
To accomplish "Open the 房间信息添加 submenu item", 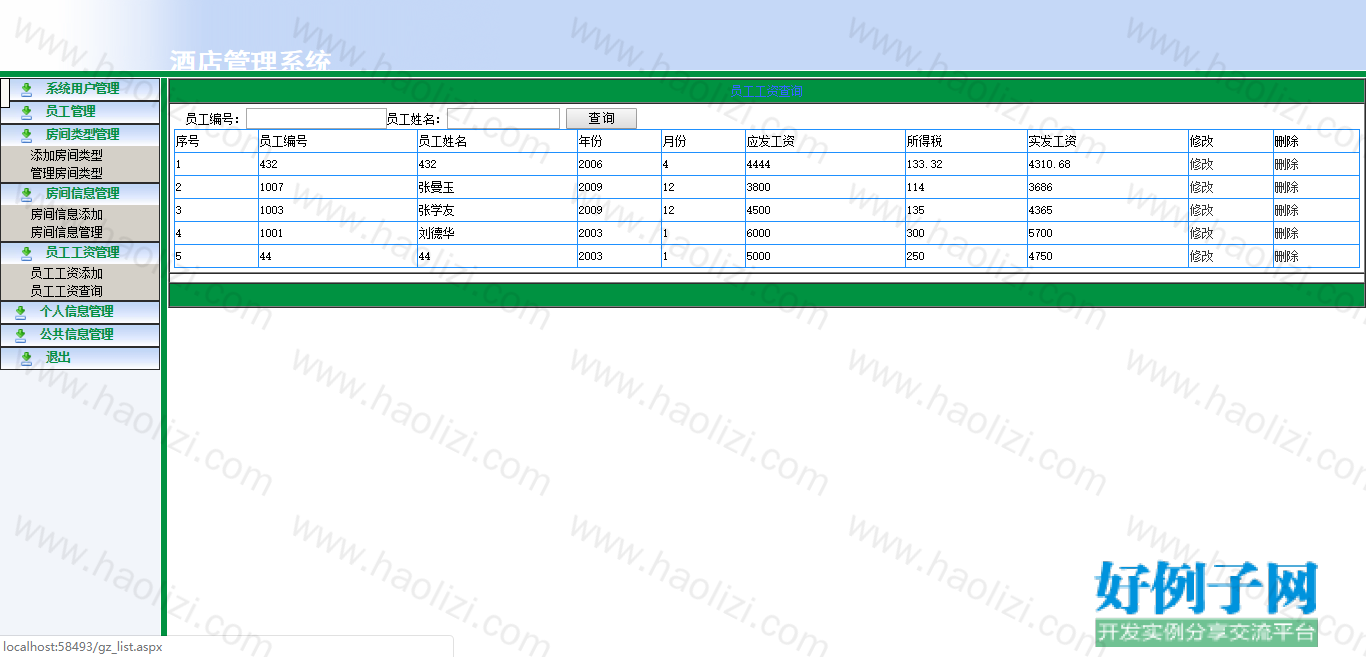I will pos(66,214).
